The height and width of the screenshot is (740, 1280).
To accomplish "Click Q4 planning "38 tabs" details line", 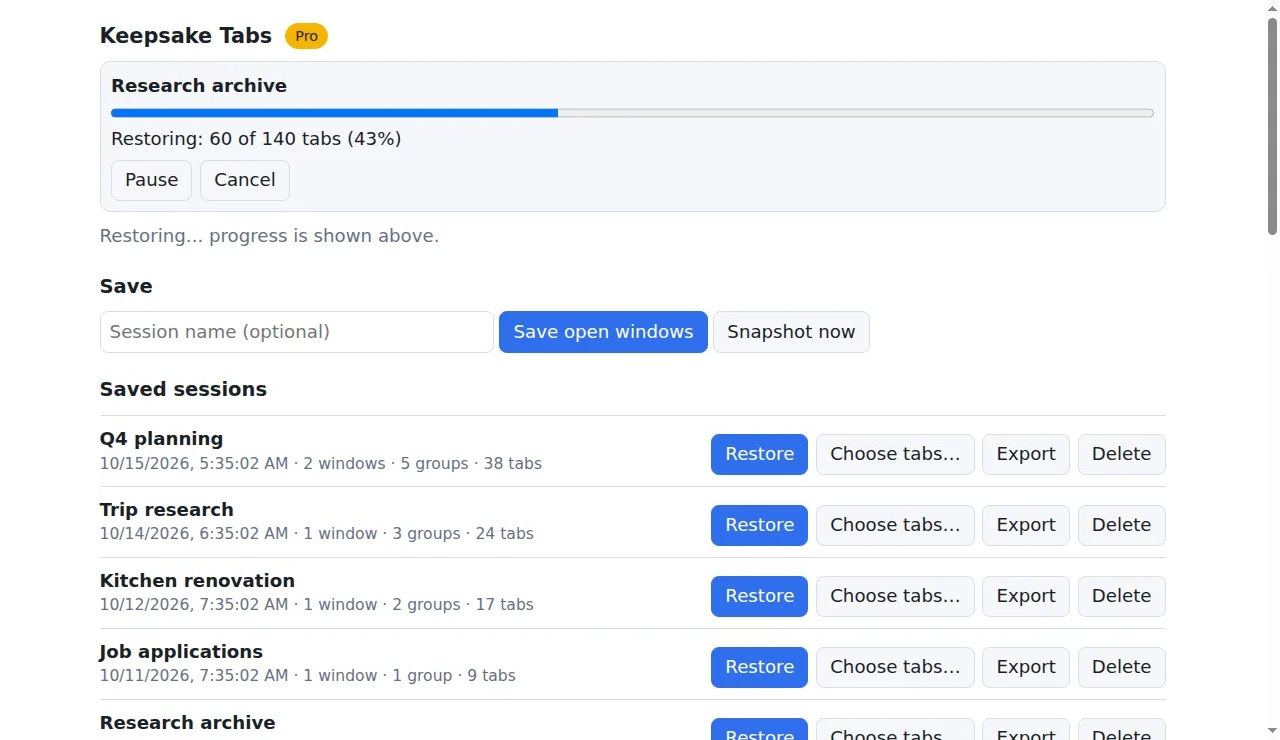I will click(321, 464).
